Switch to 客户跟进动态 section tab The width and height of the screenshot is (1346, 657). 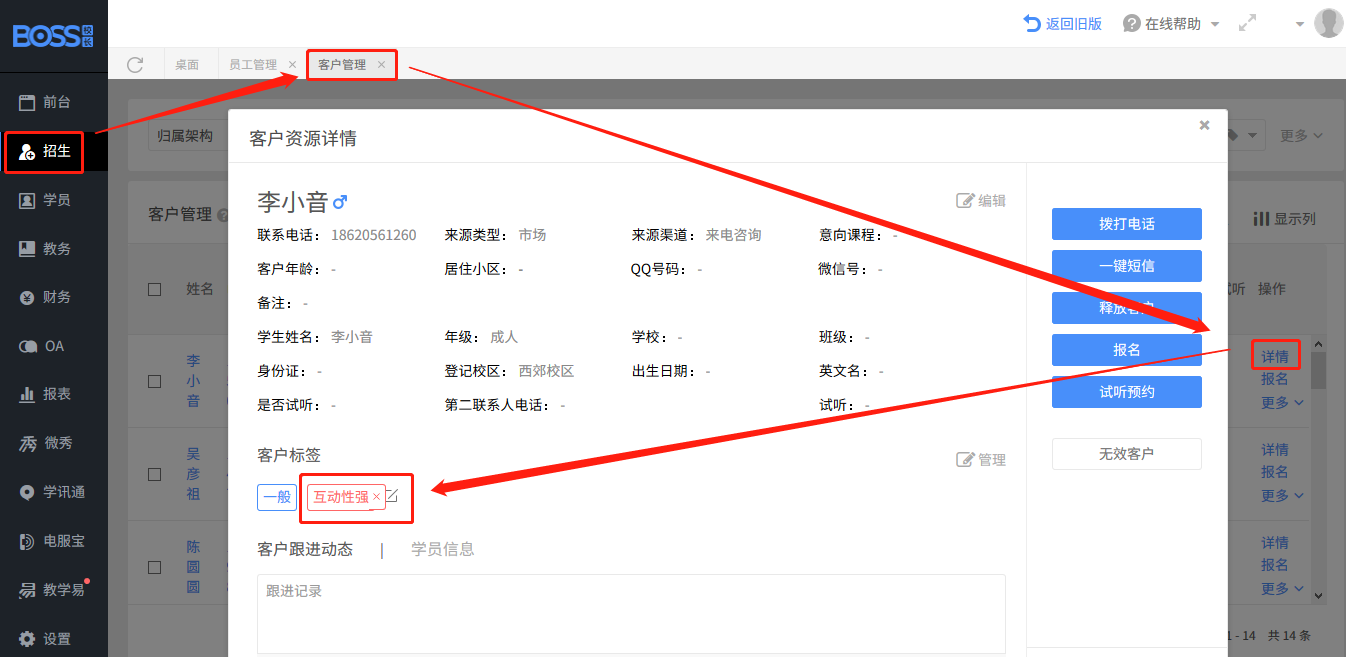pyautogui.click(x=305, y=549)
